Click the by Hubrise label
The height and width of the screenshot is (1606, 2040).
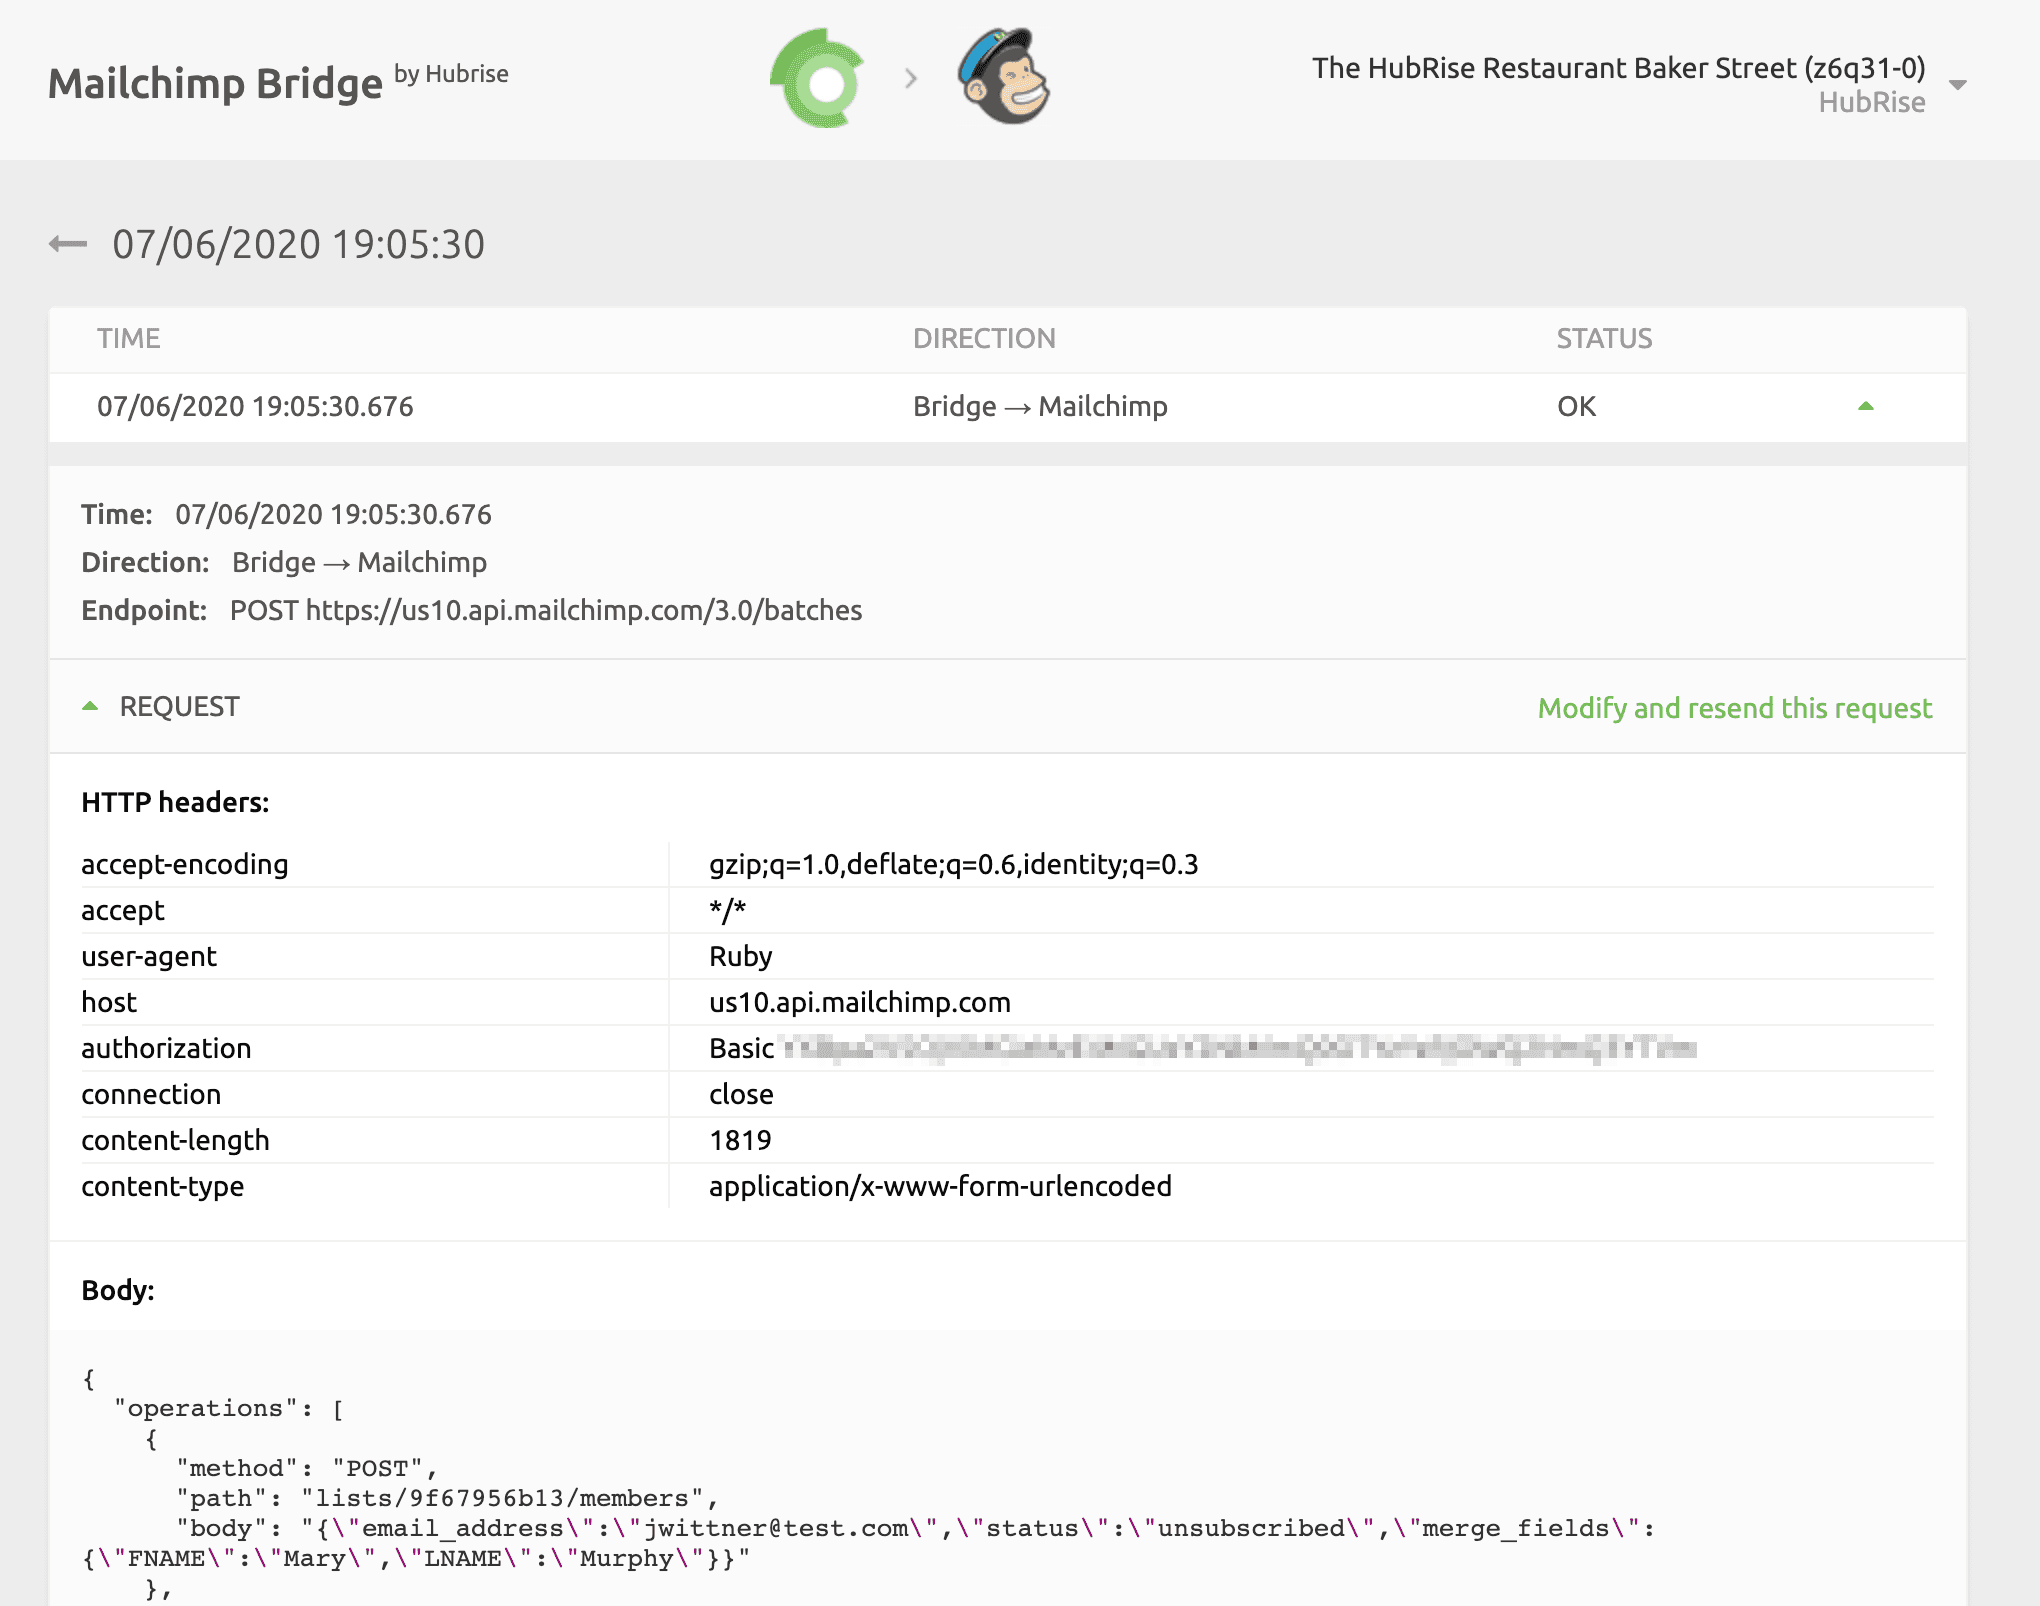pyautogui.click(x=451, y=74)
